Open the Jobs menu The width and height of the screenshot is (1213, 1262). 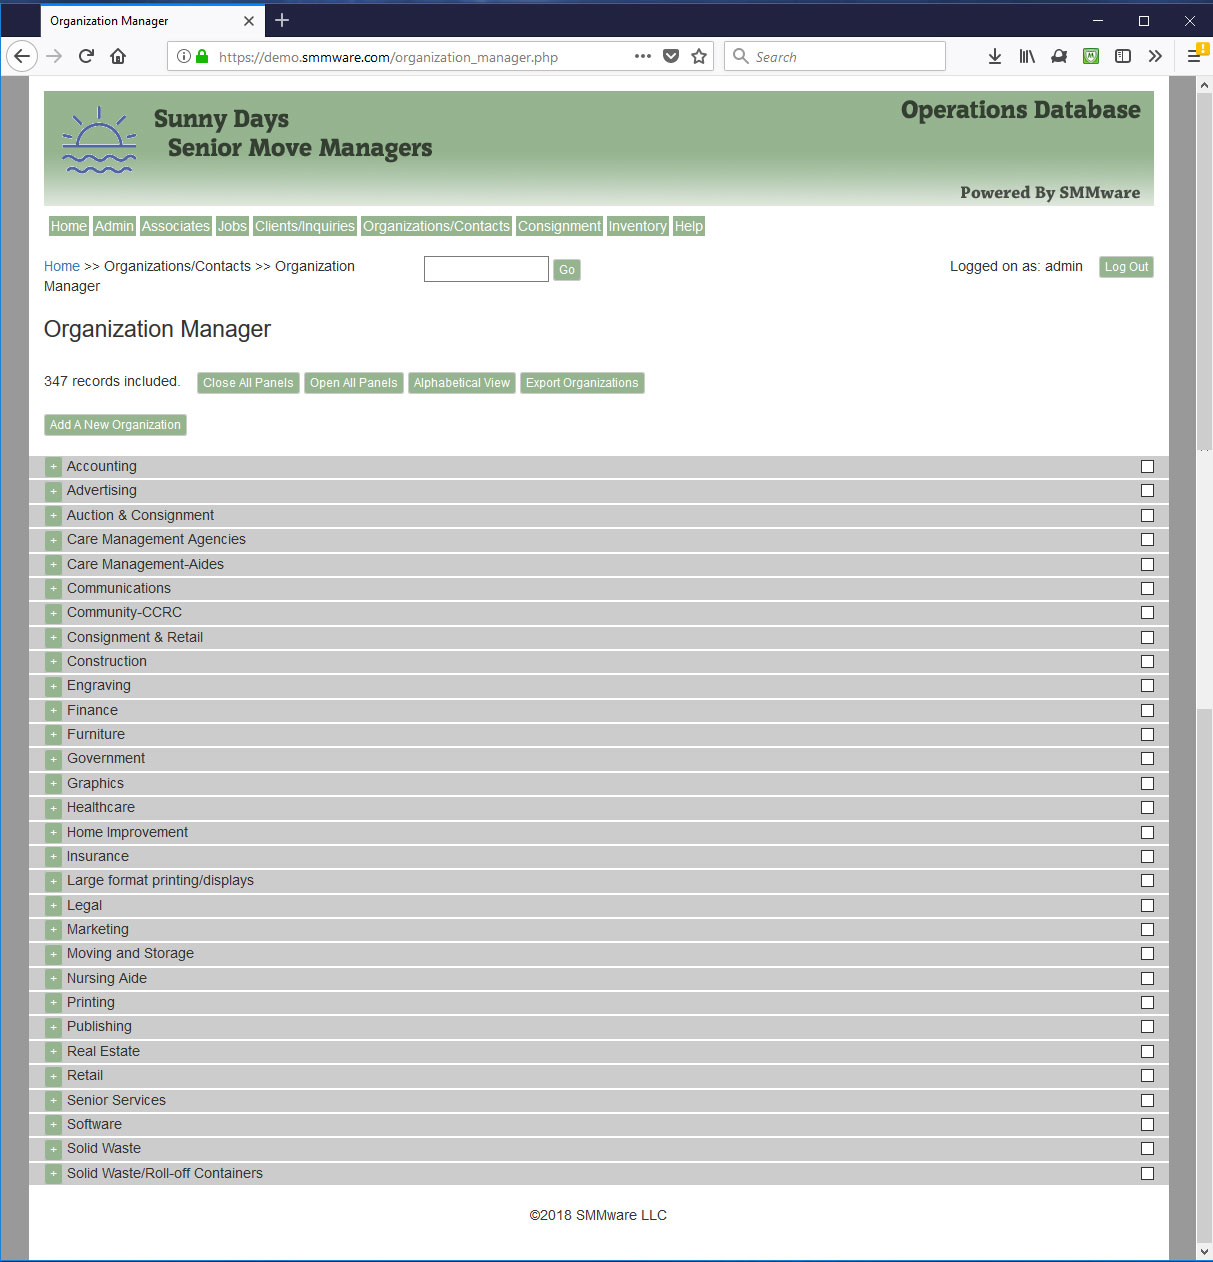pyautogui.click(x=232, y=226)
